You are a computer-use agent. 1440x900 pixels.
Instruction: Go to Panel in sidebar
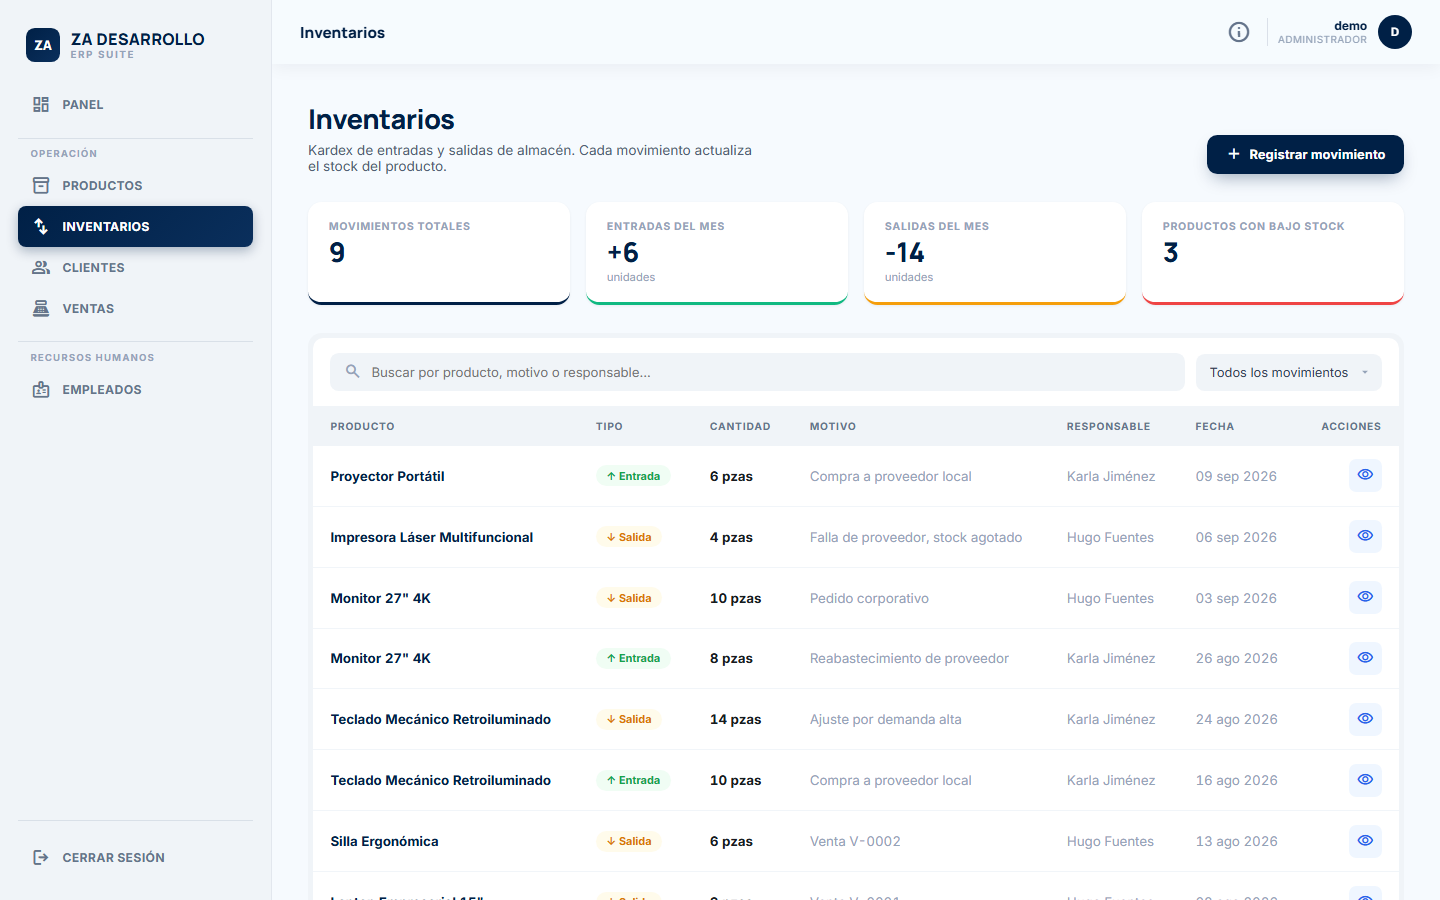[x=135, y=104]
